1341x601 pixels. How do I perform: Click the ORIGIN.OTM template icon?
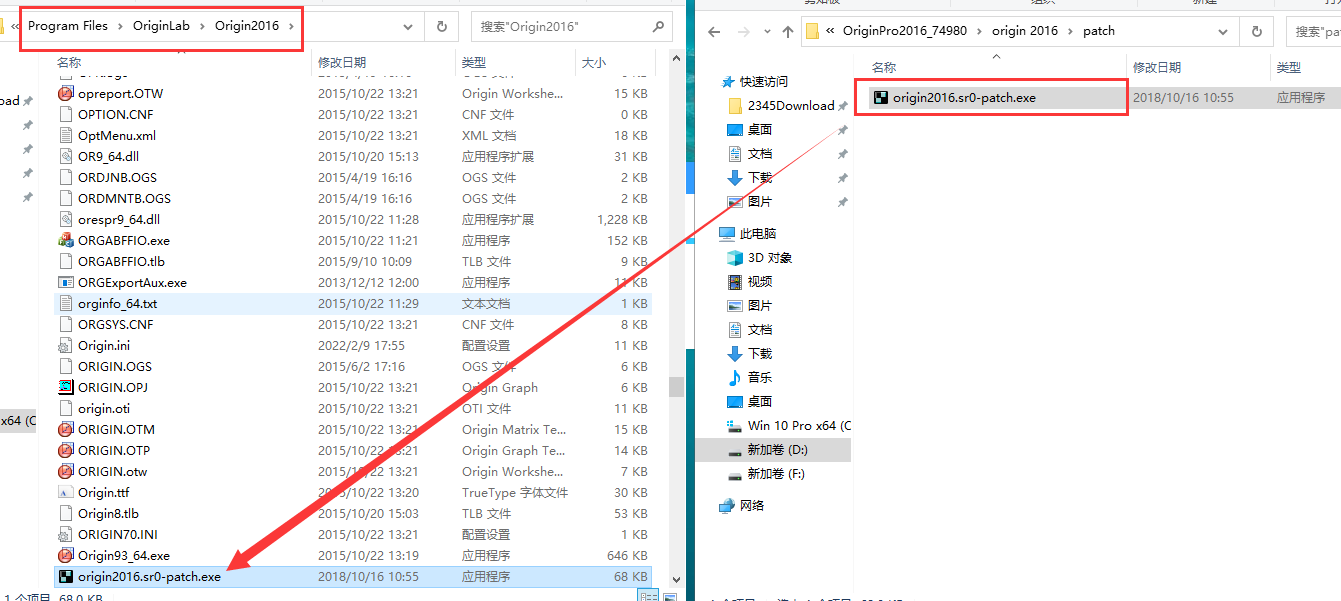[x=66, y=429]
